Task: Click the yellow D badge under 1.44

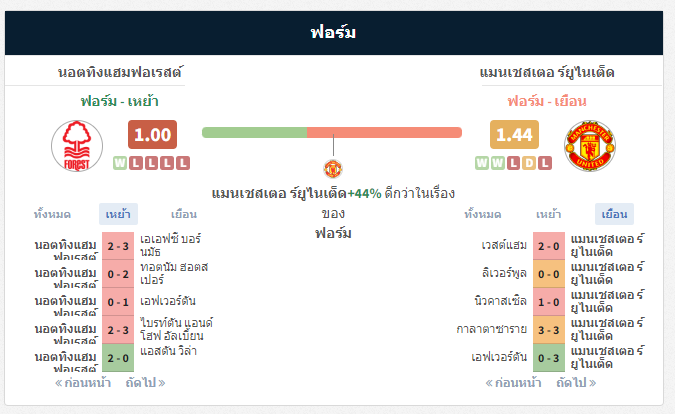Action: click(x=529, y=163)
